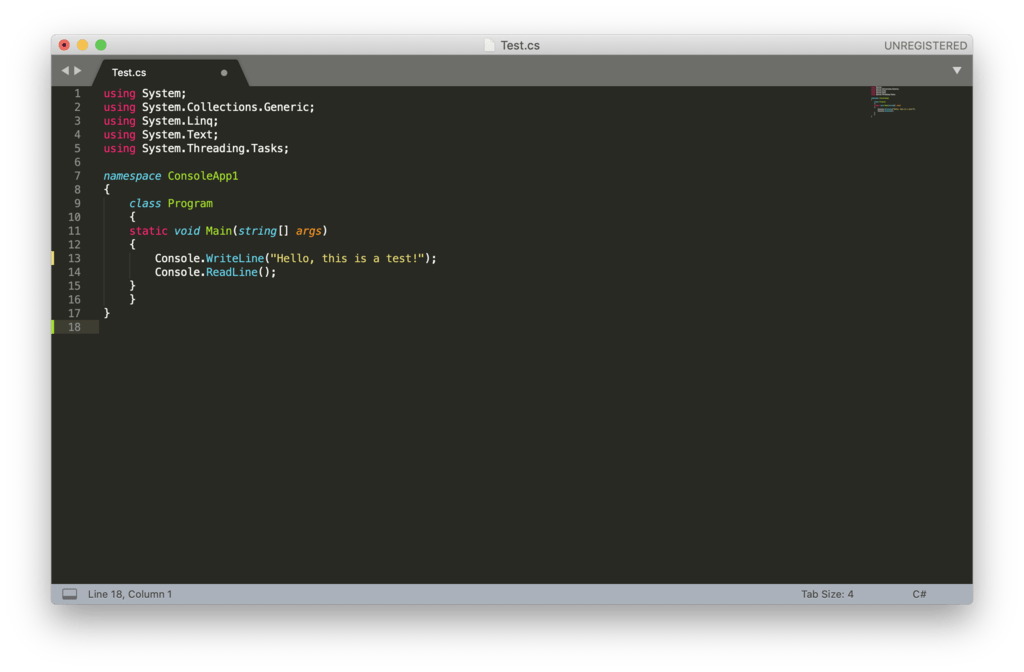Image resolution: width=1024 pixels, height=672 pixels.
Task: Click the yellow modification marker on line 13
Action: [x=54, y=257]
